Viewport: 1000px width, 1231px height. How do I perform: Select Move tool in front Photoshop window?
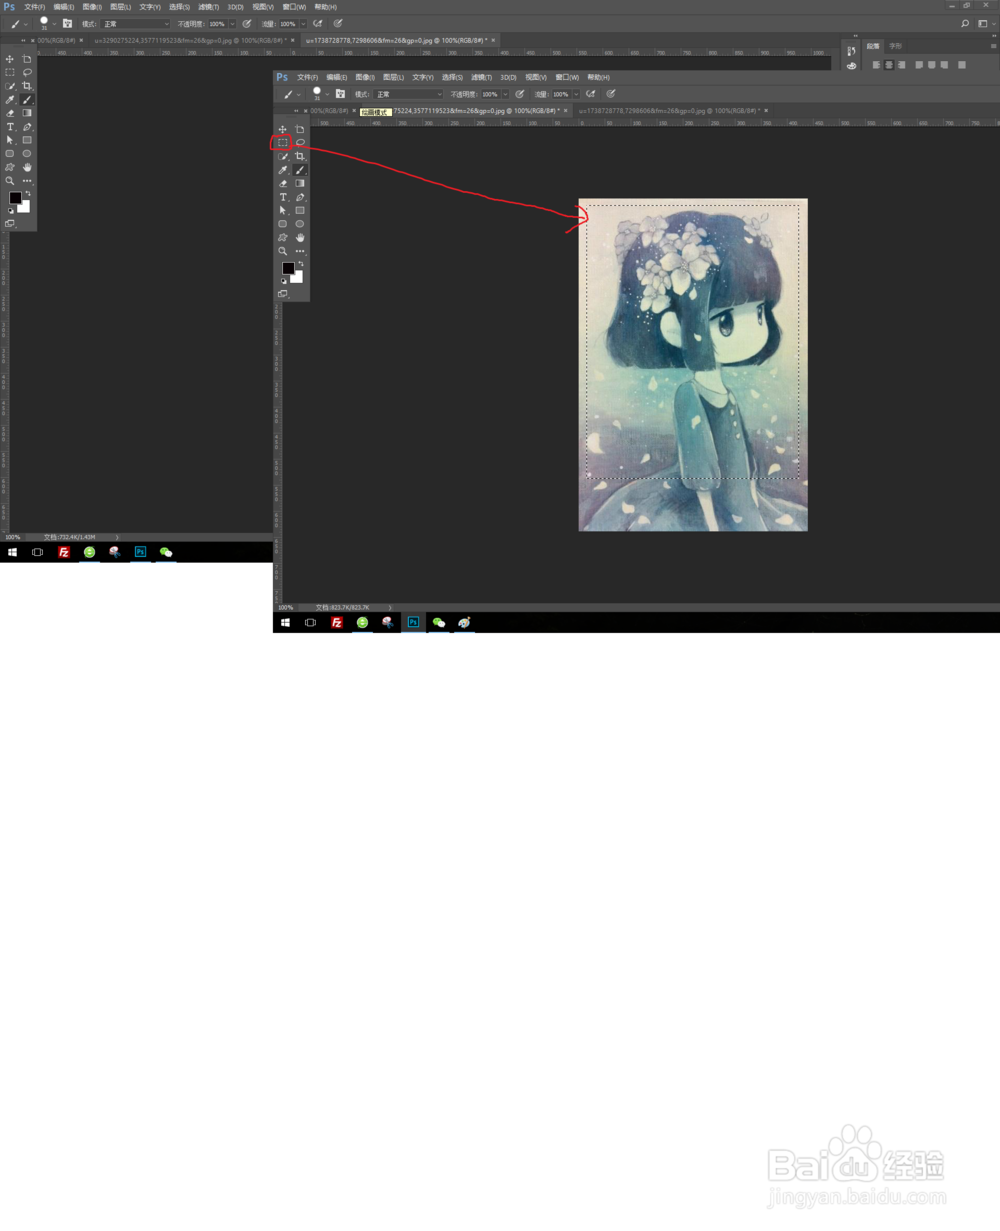282,129
